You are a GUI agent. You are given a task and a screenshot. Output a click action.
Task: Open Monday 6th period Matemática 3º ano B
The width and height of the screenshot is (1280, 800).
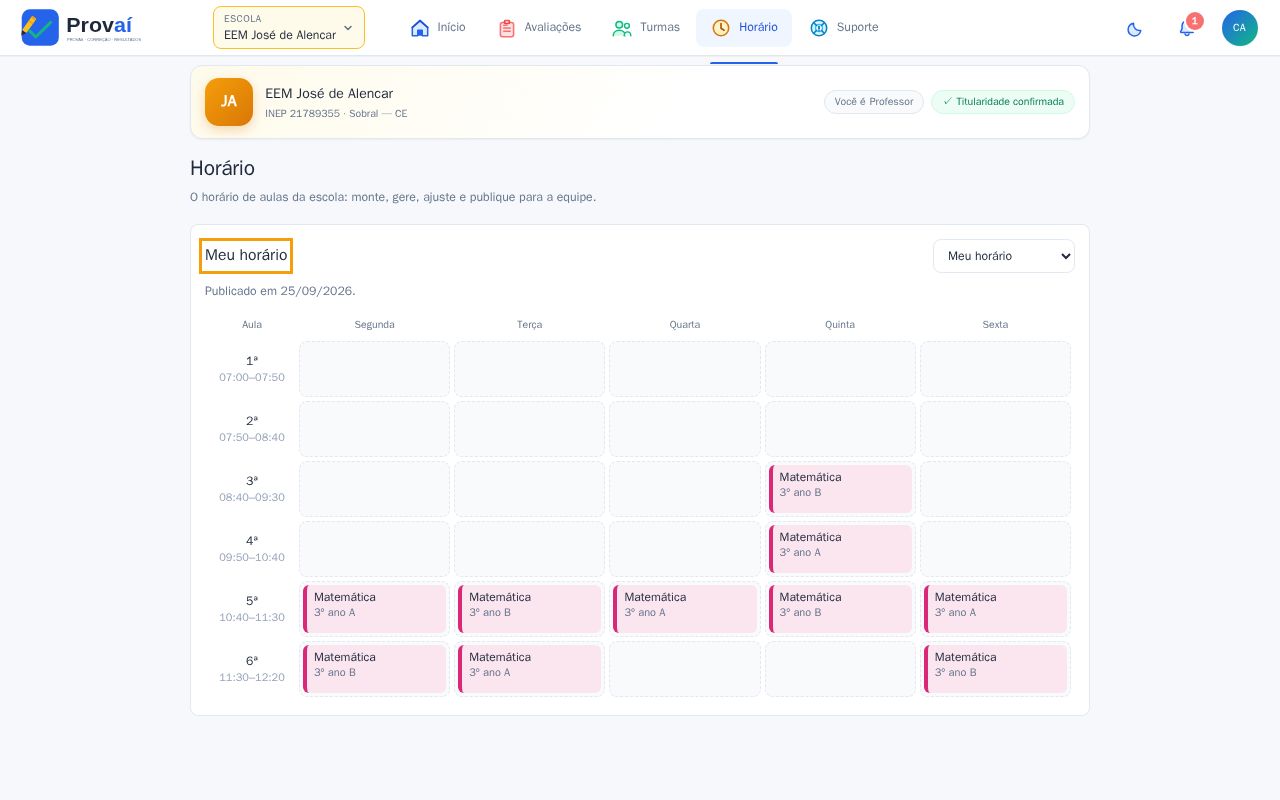coord(375,669)
